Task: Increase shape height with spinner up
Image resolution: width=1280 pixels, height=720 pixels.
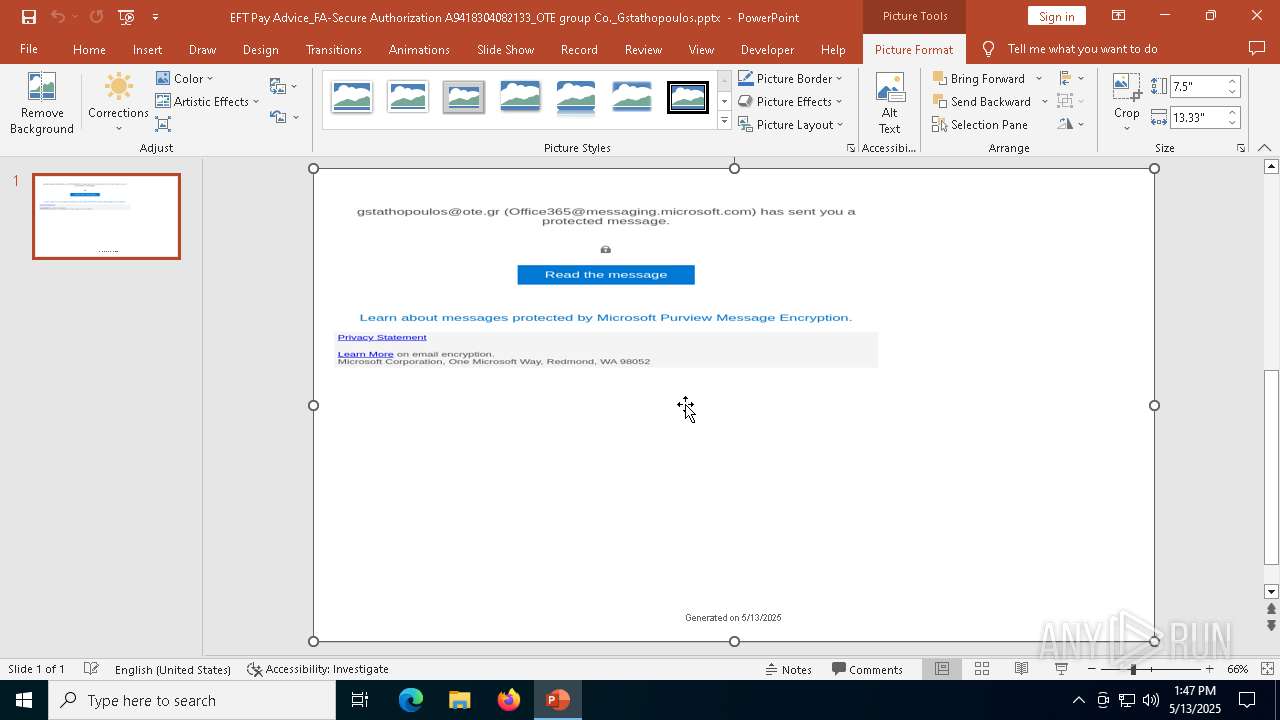Action: tap(1232, 81)
